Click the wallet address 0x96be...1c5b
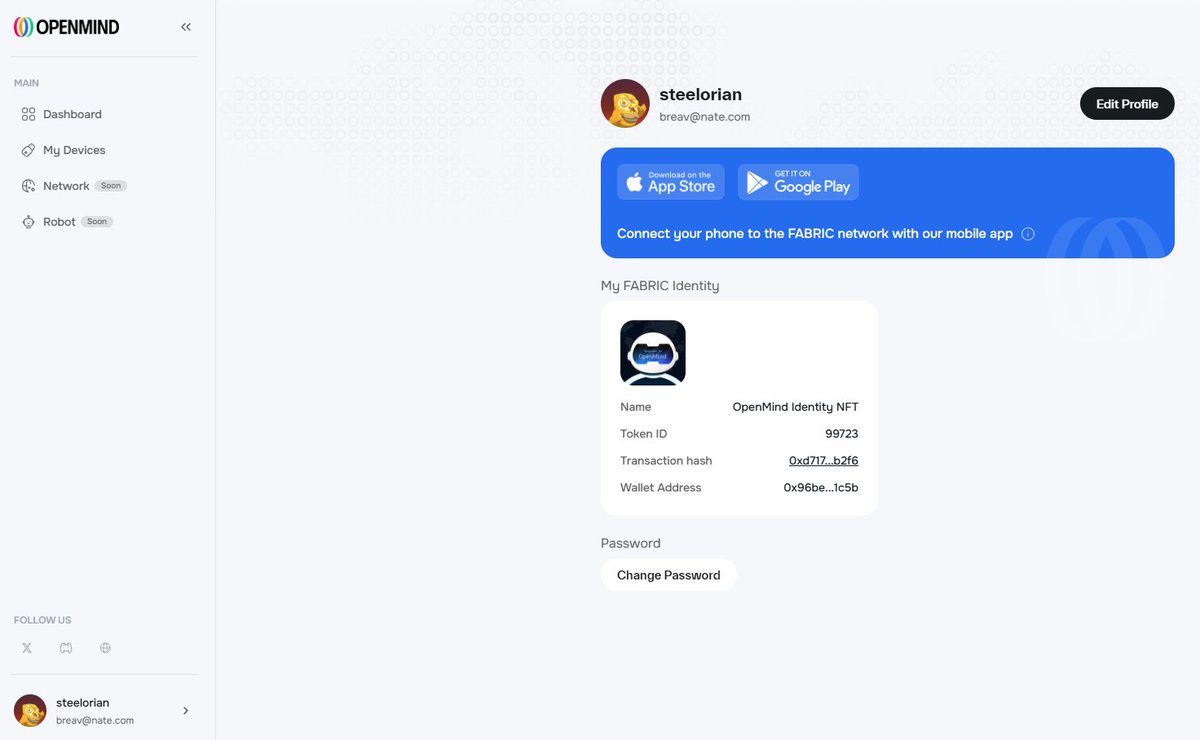 [x=821, y=488]
